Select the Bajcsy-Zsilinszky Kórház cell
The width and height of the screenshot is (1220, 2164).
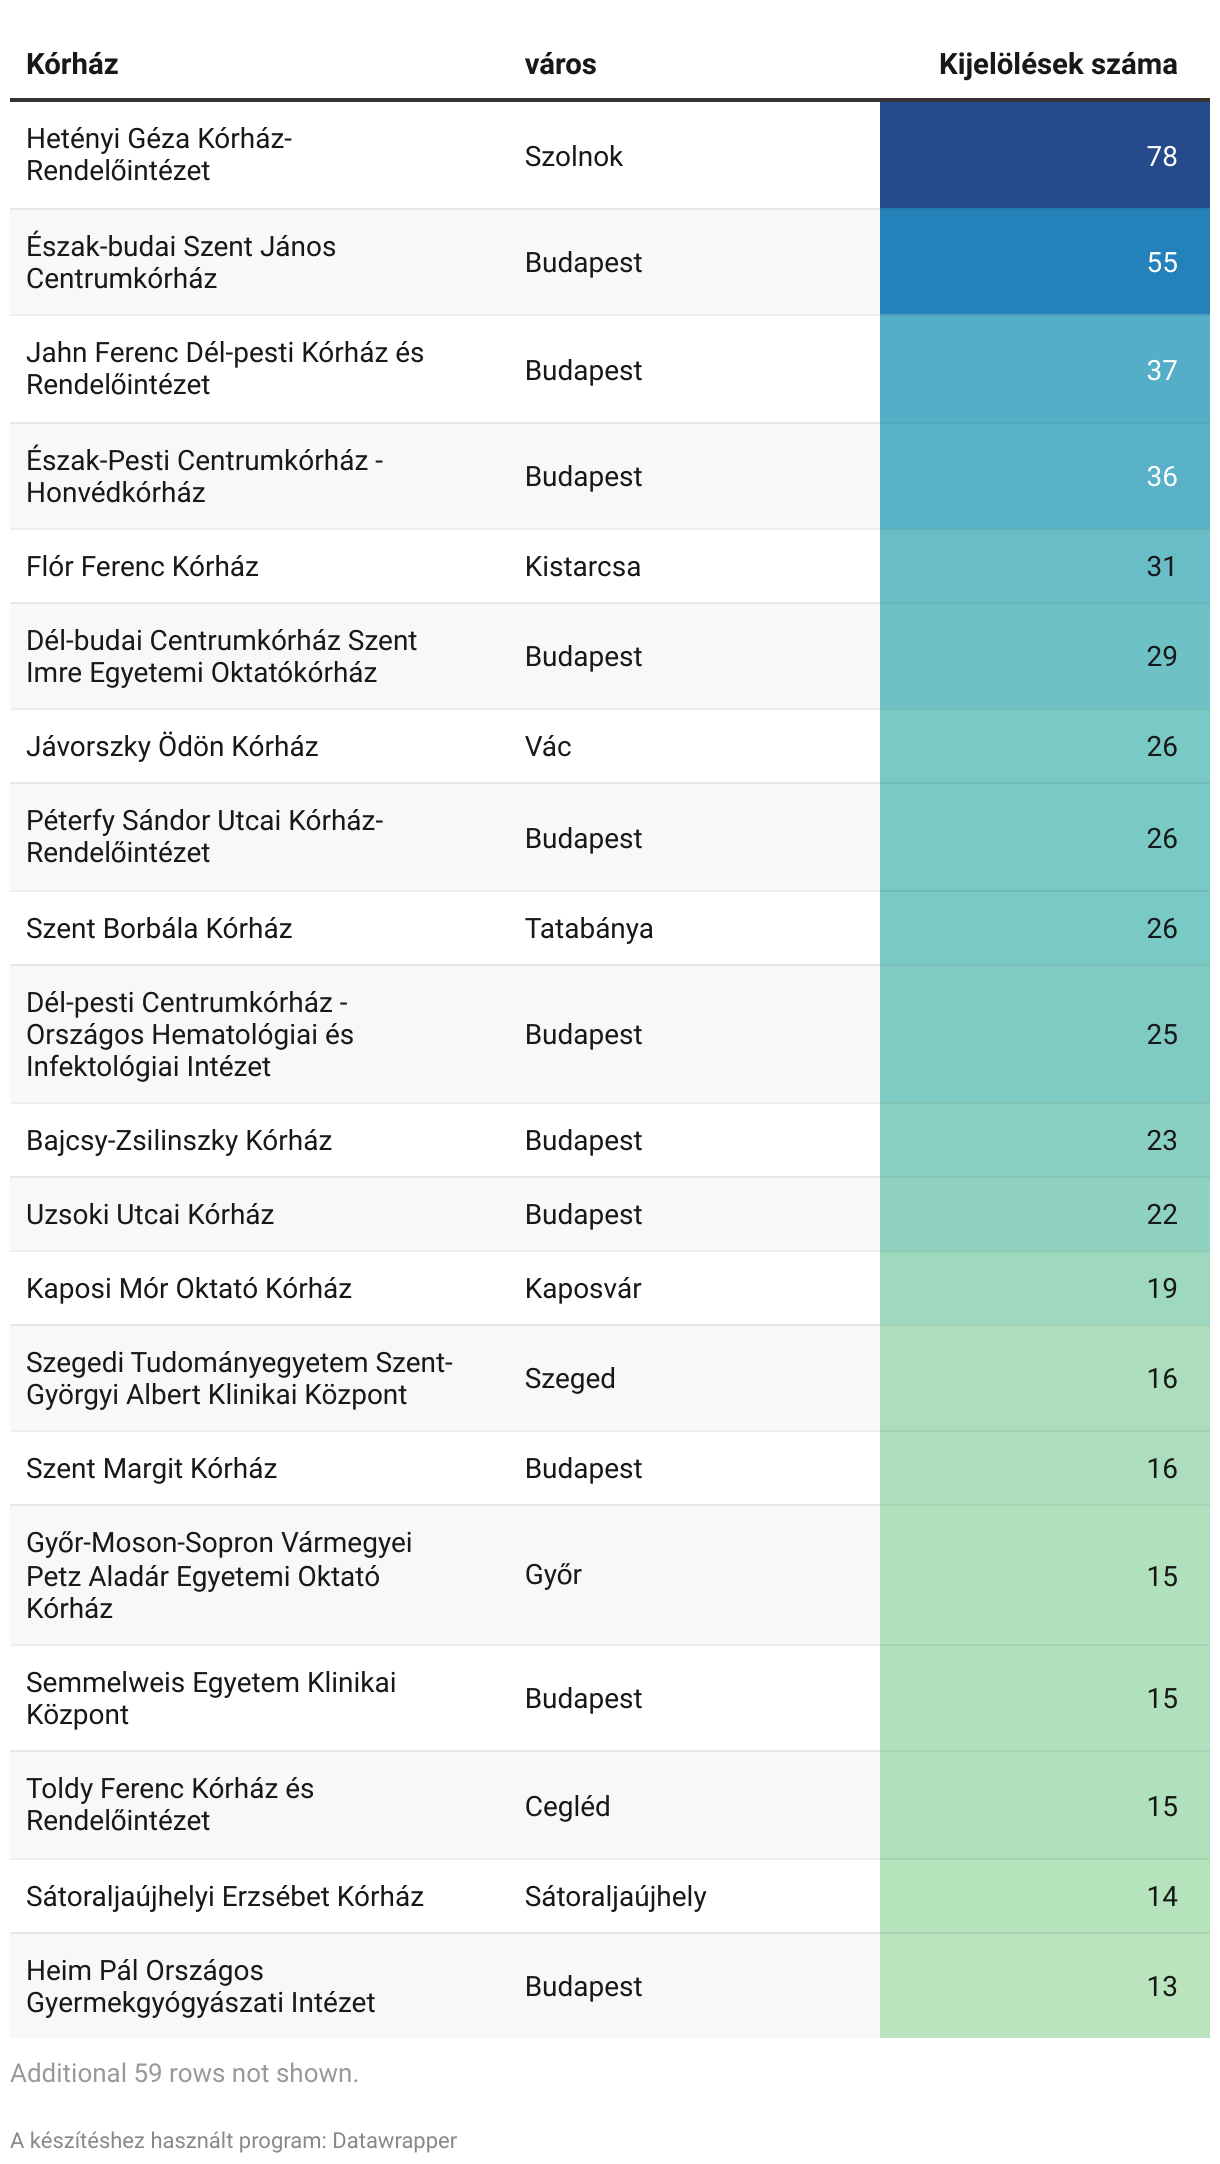coord(179,1141)
